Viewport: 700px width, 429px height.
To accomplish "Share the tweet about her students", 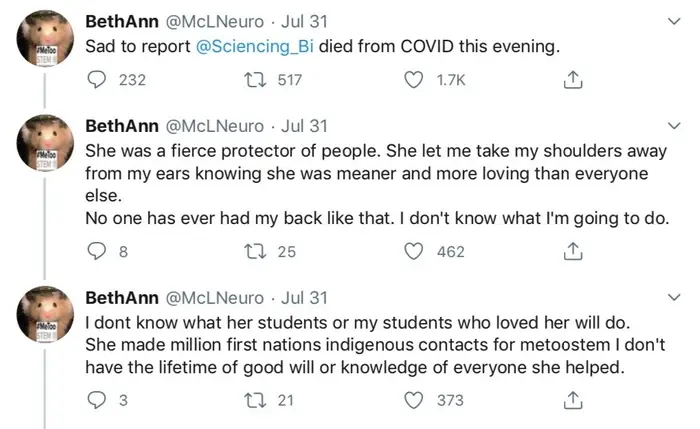I will [x=573, y=400].
